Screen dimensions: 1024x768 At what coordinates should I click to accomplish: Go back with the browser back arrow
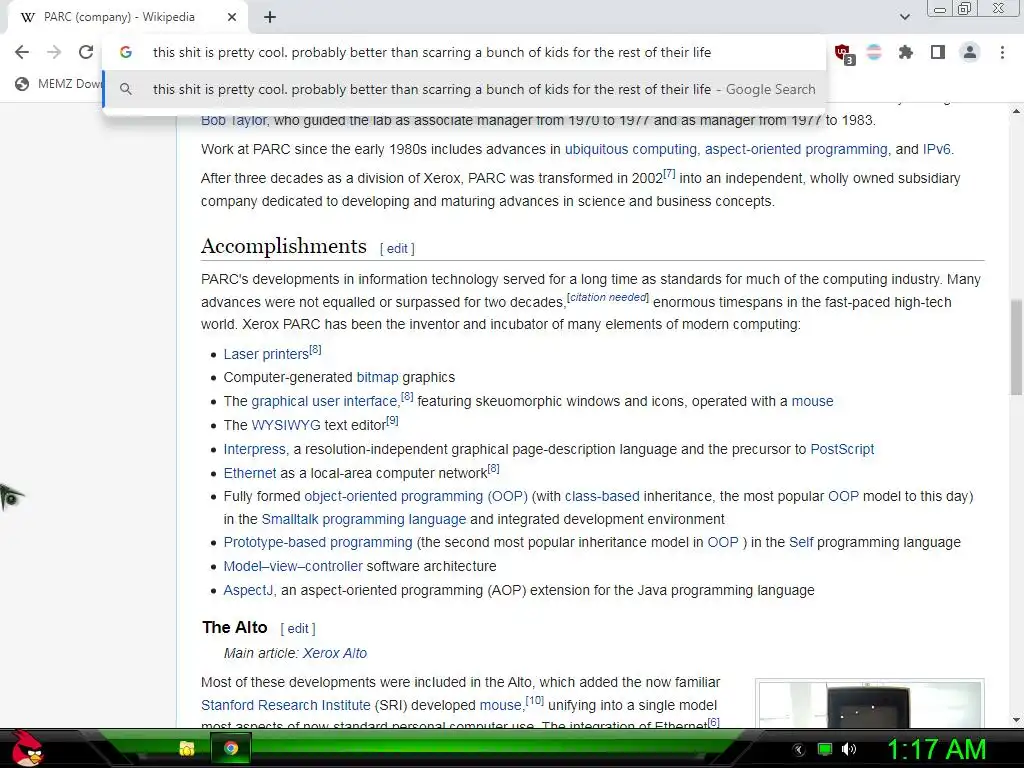(22, 52)
